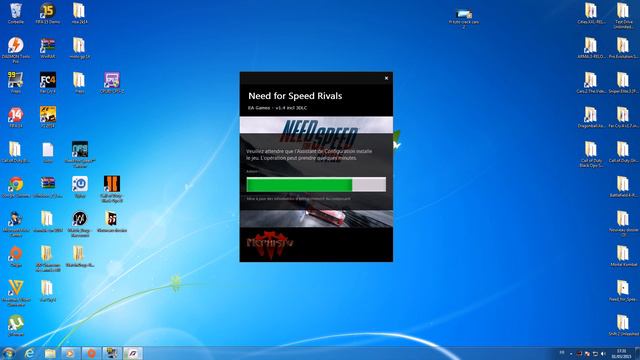Launch the Uplay desktop shortcut
Screen dimensions: 640x360
coord(80,187)
